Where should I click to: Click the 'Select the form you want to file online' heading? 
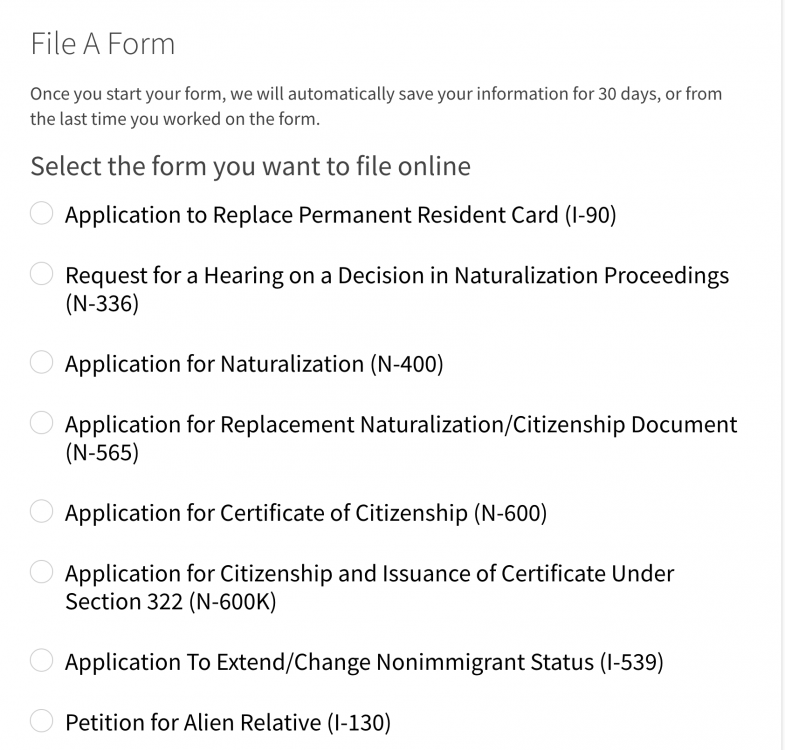click(x=250, y=166)
